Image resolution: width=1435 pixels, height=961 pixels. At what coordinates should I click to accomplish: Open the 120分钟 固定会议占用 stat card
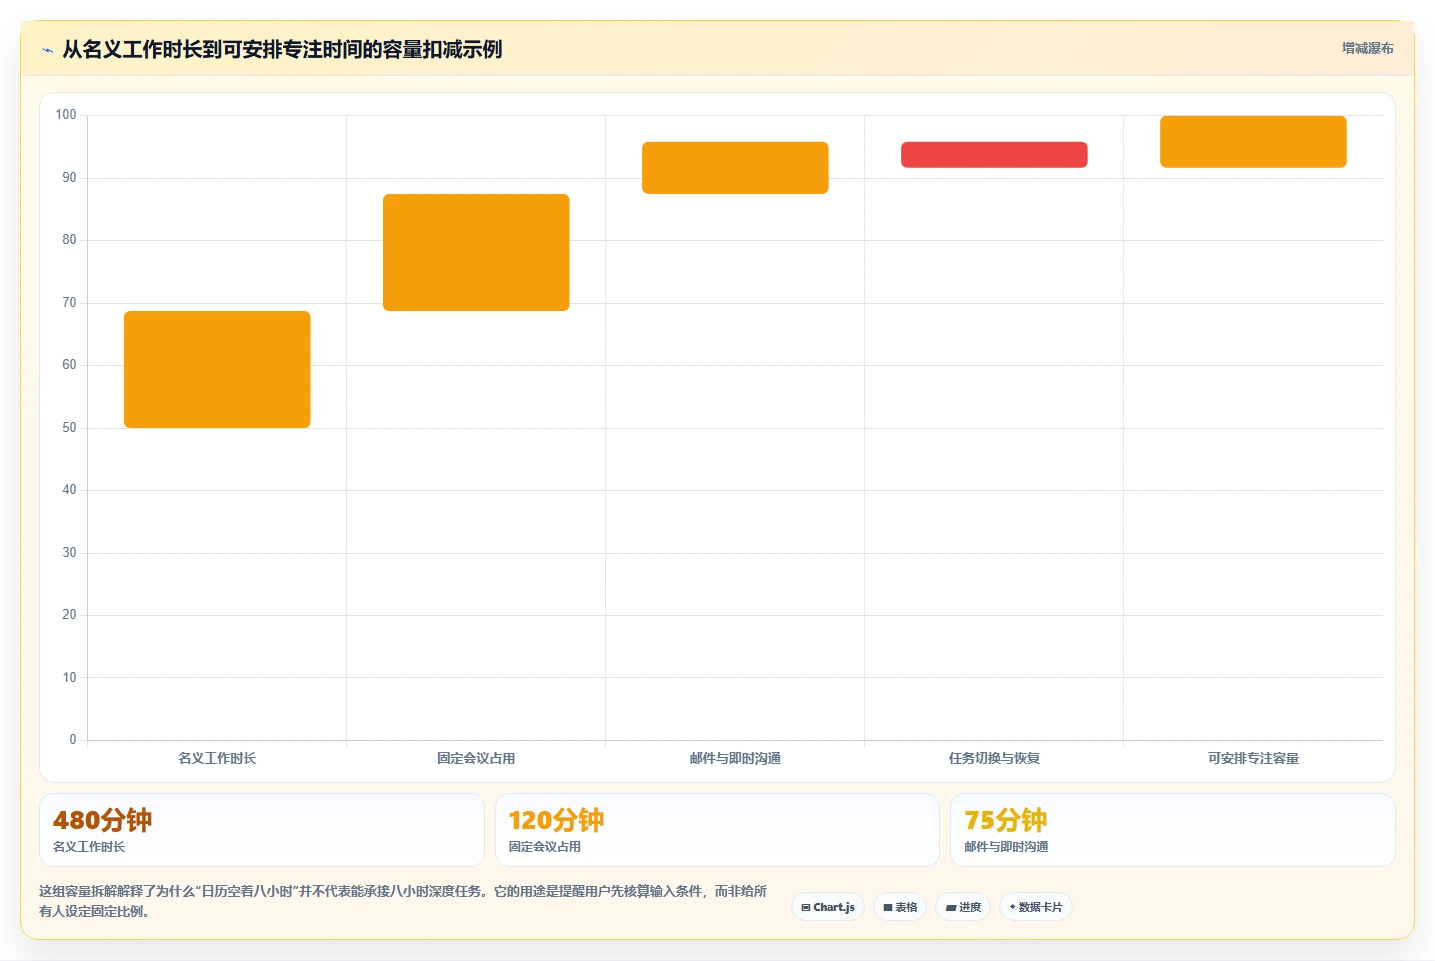[x=717, y=830]
